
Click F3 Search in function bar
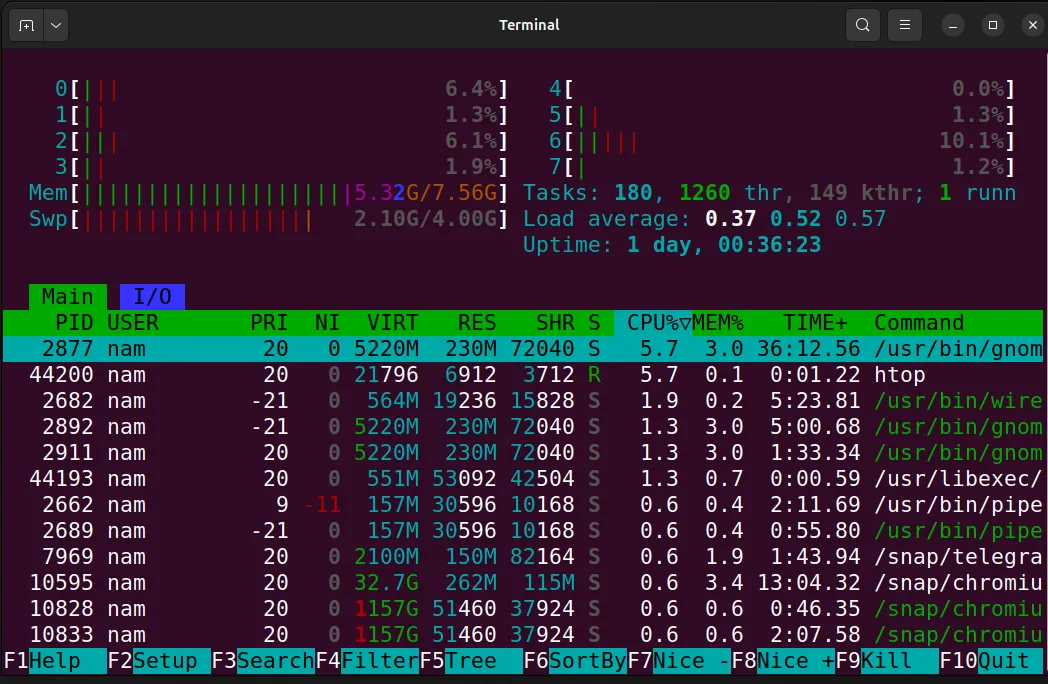263,661
